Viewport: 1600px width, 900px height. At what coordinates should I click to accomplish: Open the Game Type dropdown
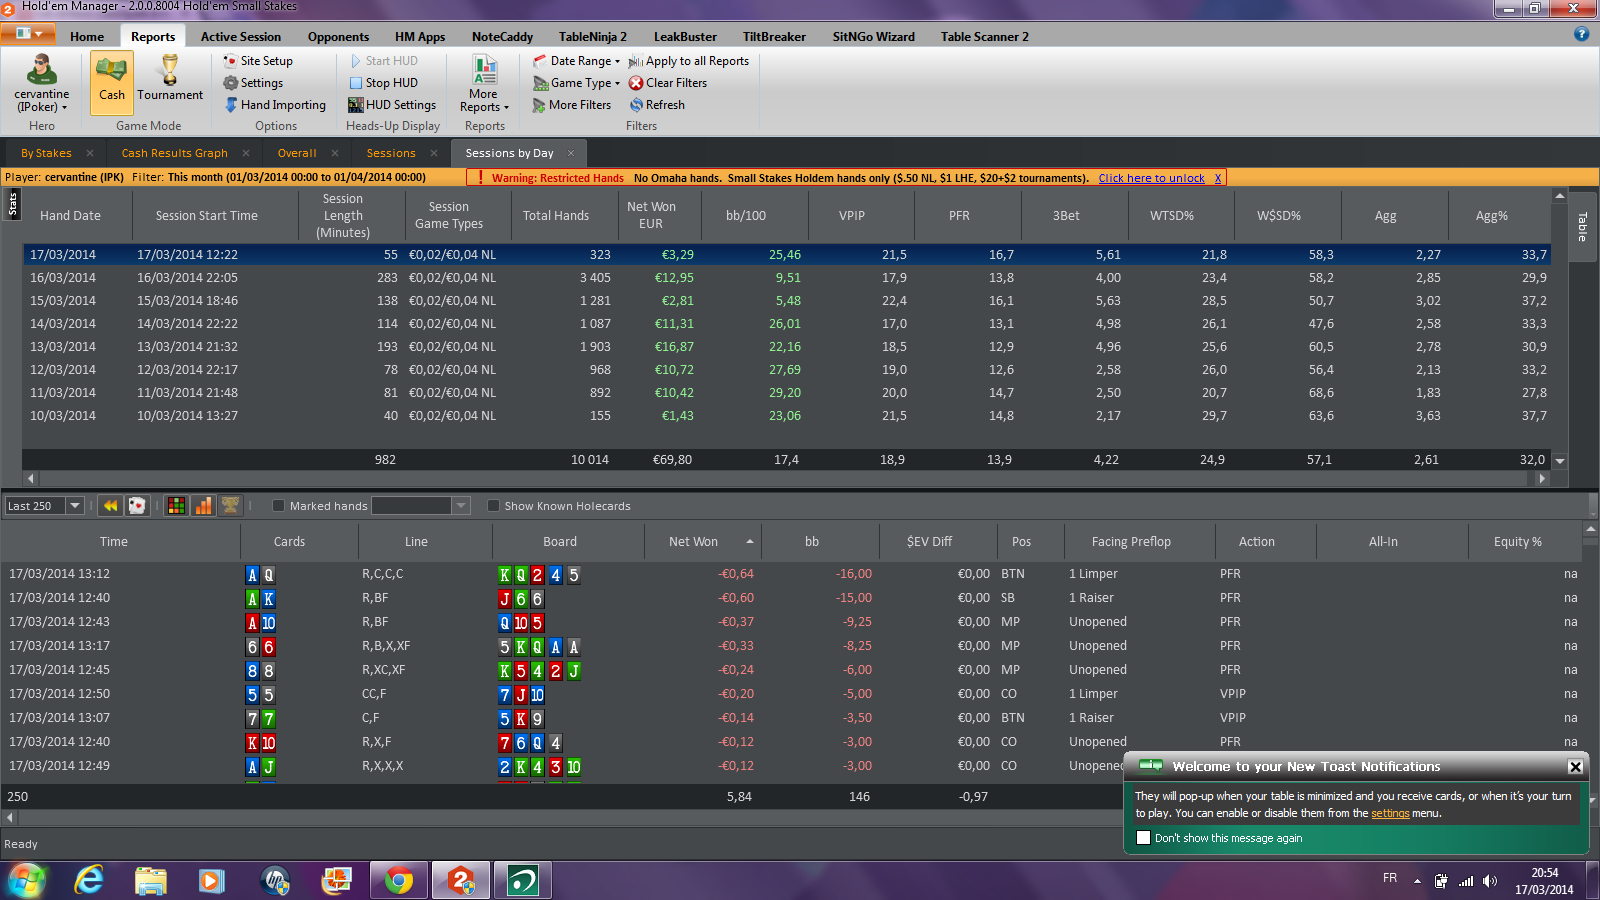coord(577,83)
